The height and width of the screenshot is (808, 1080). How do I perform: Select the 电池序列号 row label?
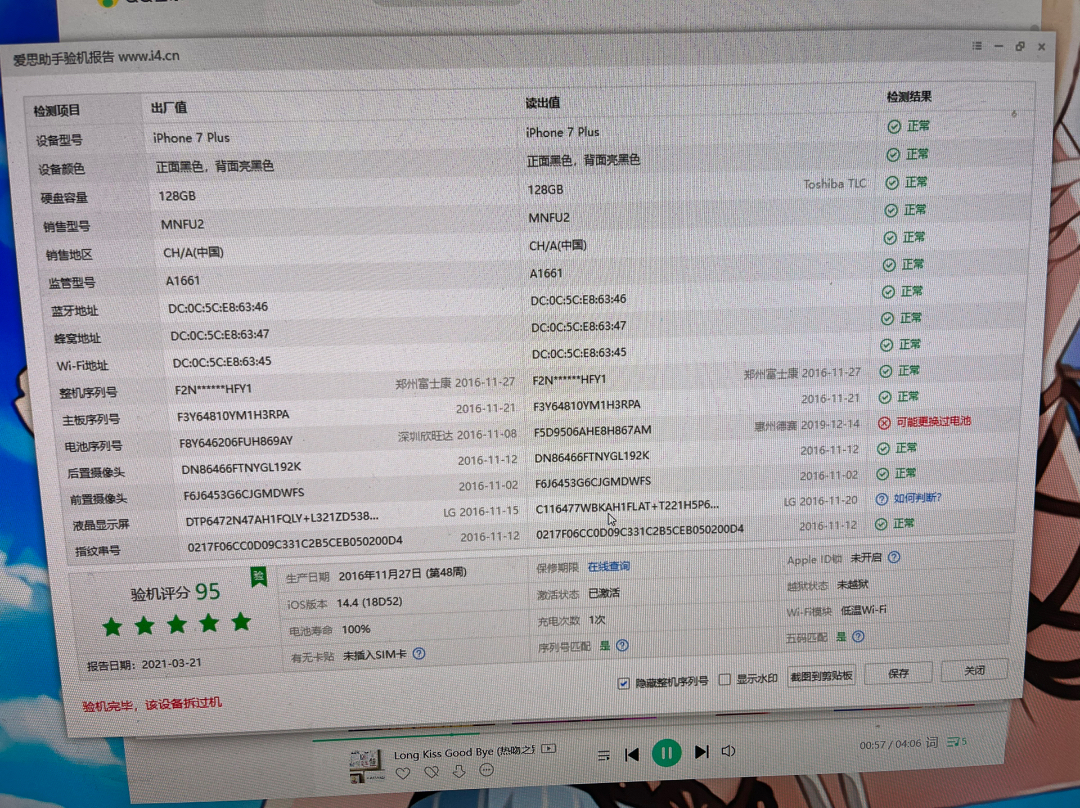tap(93, 446)
